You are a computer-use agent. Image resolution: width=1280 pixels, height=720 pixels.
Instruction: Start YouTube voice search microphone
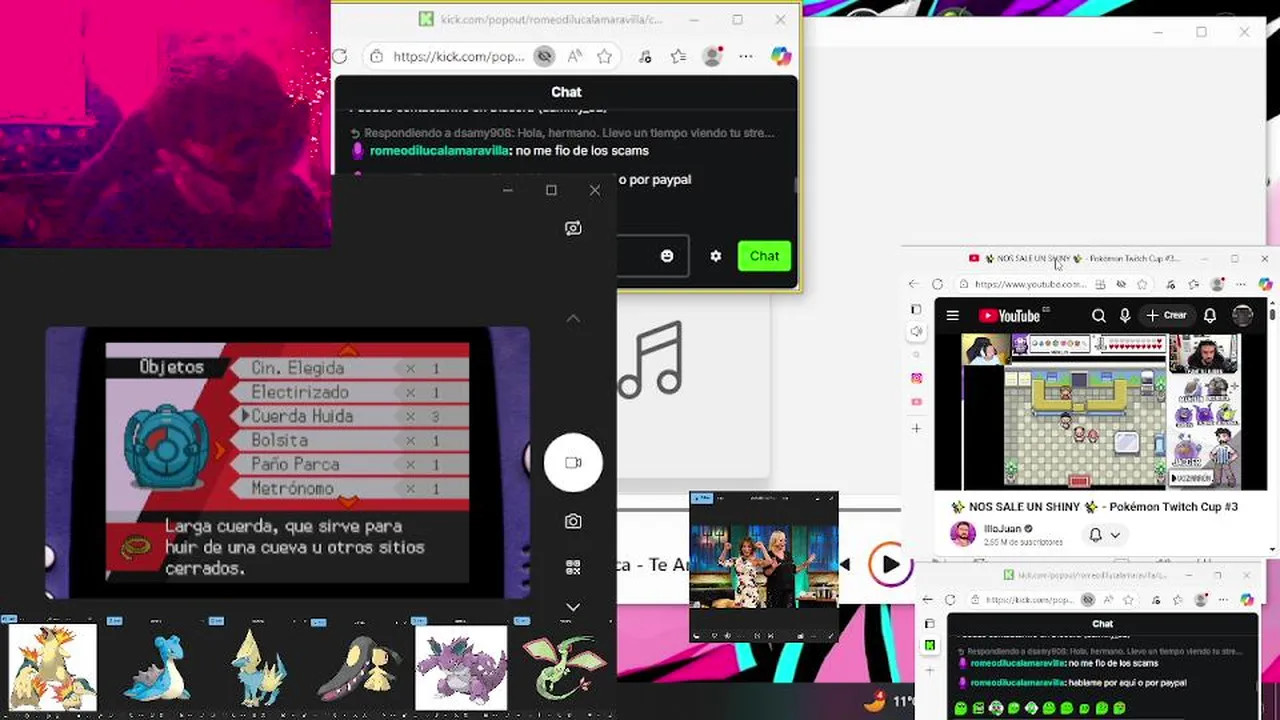[1125, 316]
